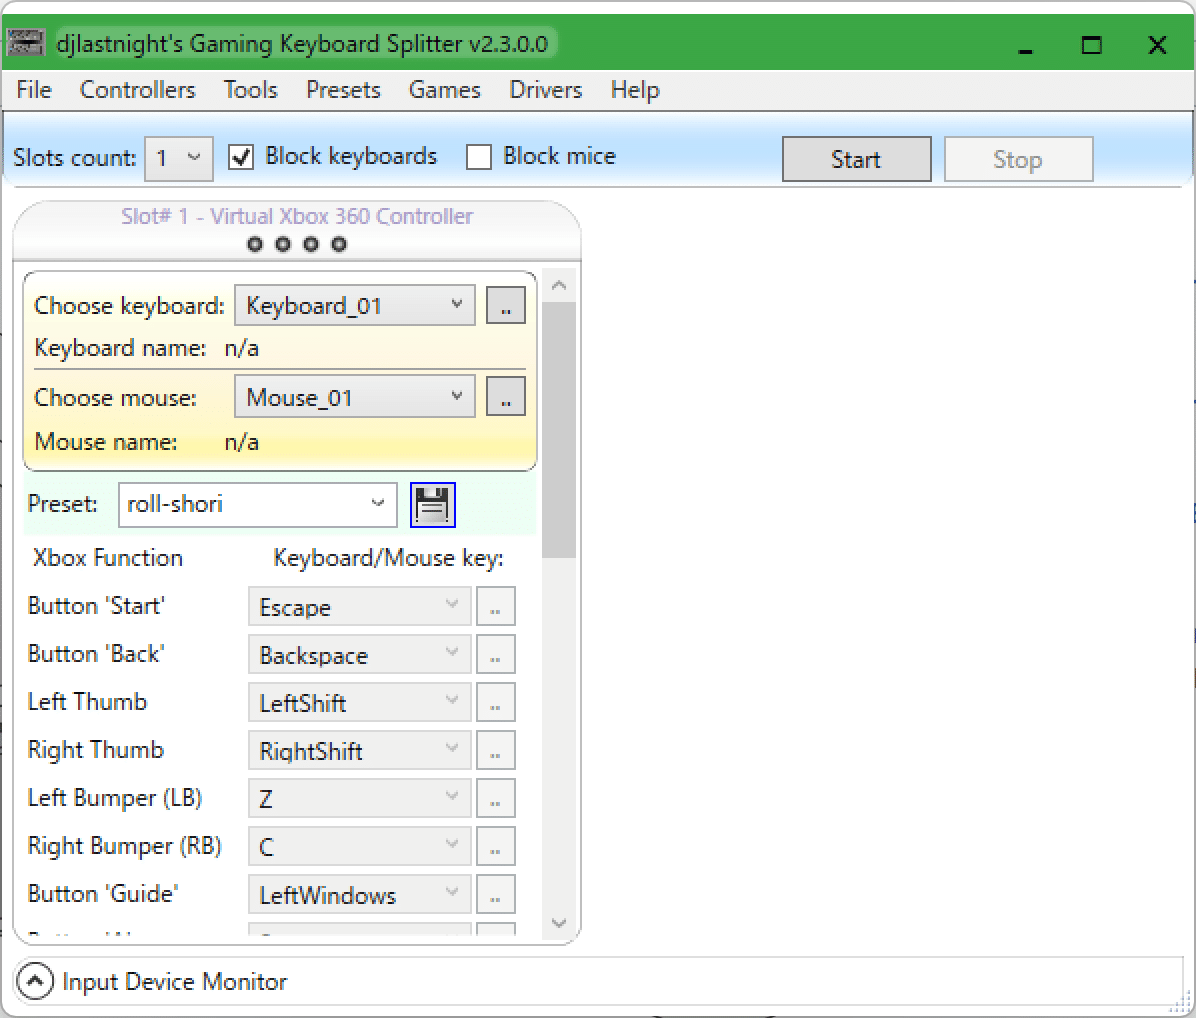This screenshot has height=1018, width=1196.
Task: Open Right Bumper (RB) key dropdown C
Action: click(x=359, y=847)
